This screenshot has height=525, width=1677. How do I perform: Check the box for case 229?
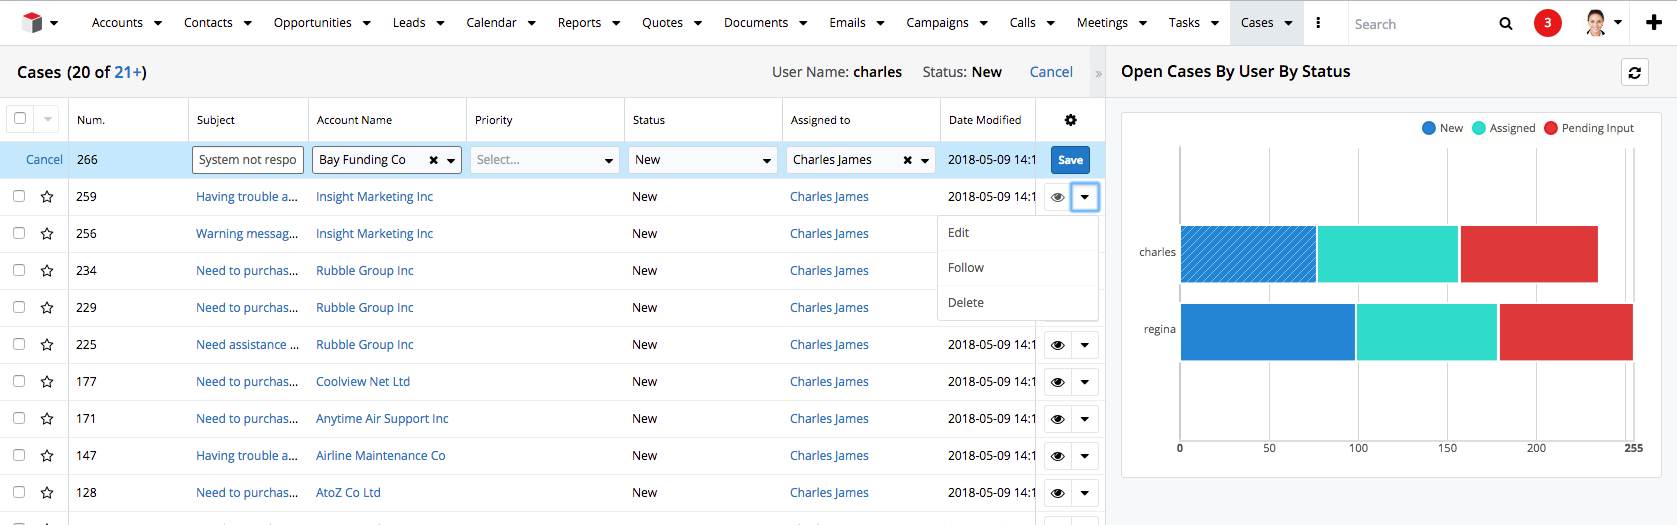19,307
